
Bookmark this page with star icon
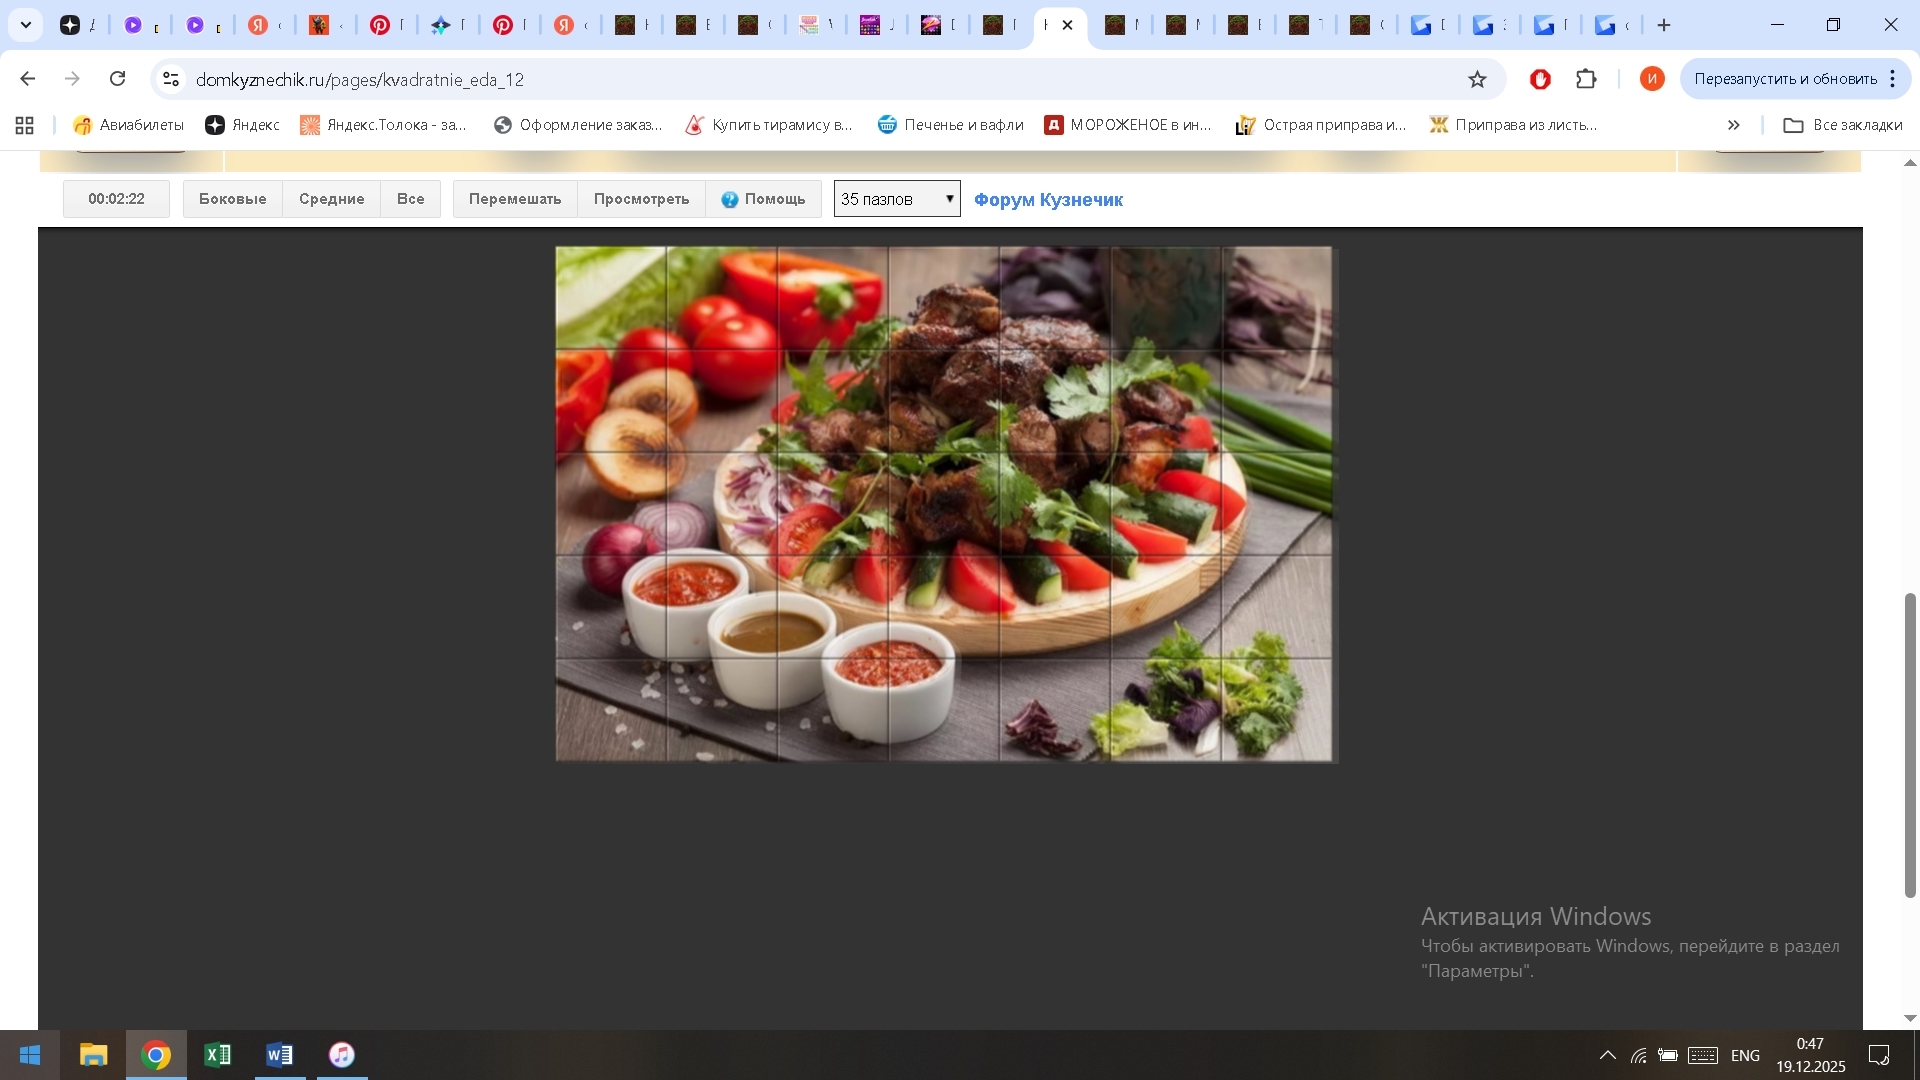click(1477, 79)
